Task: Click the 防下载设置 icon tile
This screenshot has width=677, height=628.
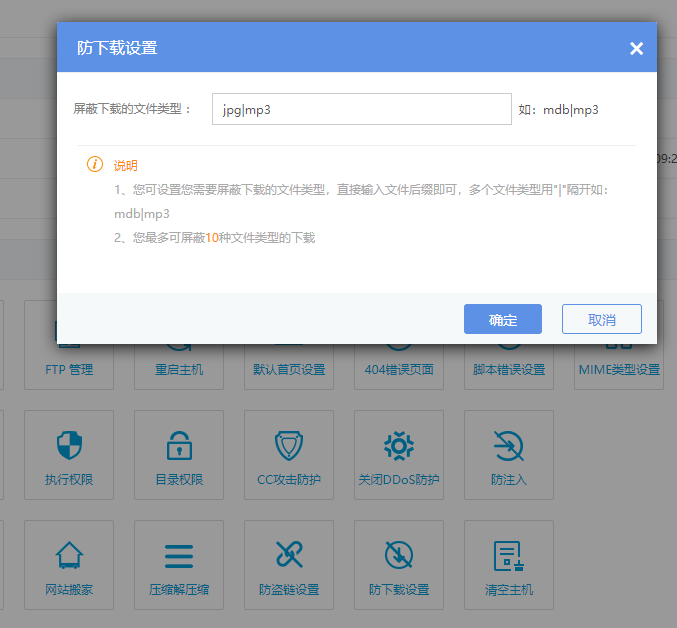Action: [399, 565]
